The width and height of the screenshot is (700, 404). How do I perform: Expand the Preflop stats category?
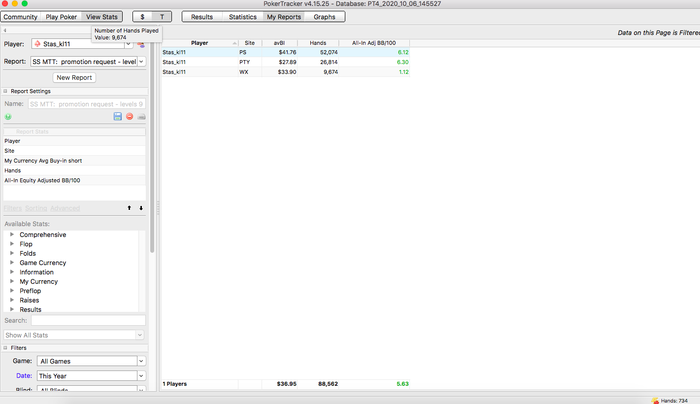[x=12, y=291]
